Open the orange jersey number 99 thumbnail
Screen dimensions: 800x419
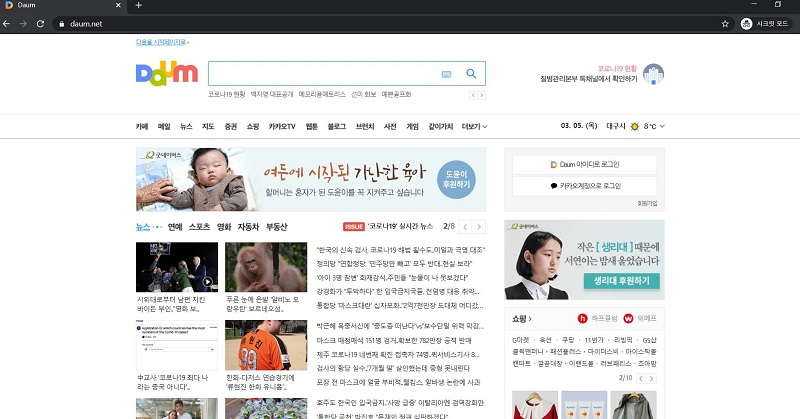pos(266,345)
